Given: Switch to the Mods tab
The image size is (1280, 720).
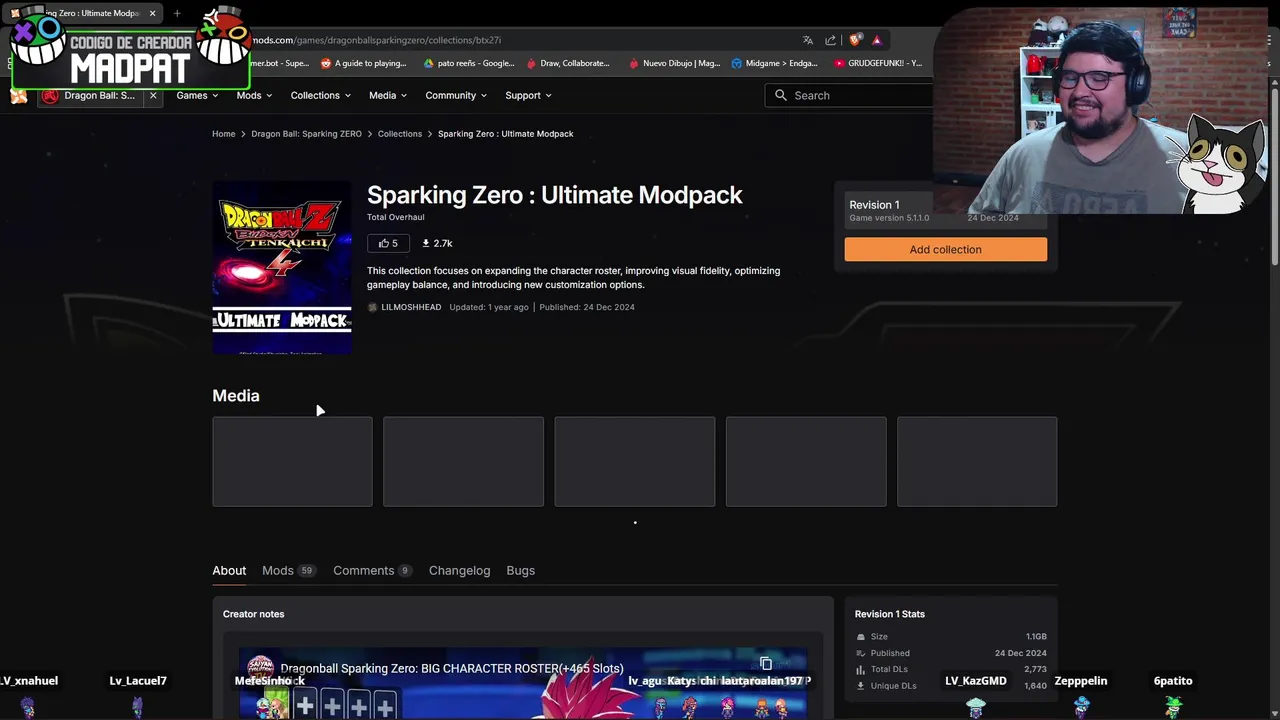Looking at the screenshot, I should (288, 570).
